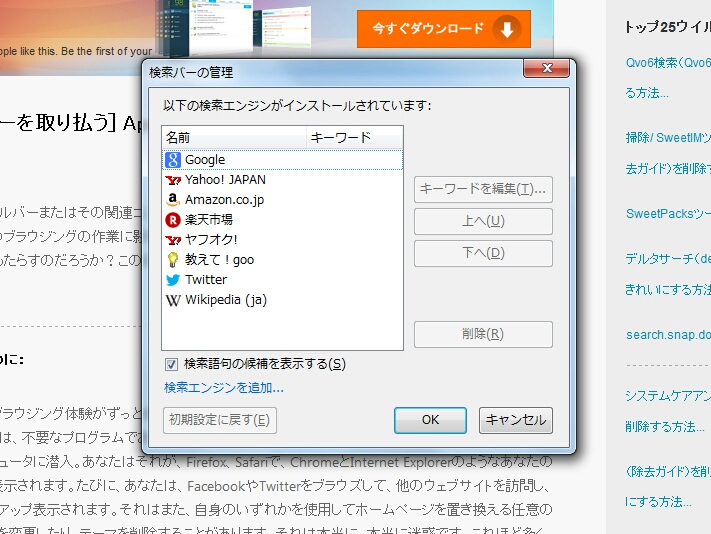This screenshot has width=711, height=534.
Task: Click the キャンセル button
Action: (x=516, y=420)
